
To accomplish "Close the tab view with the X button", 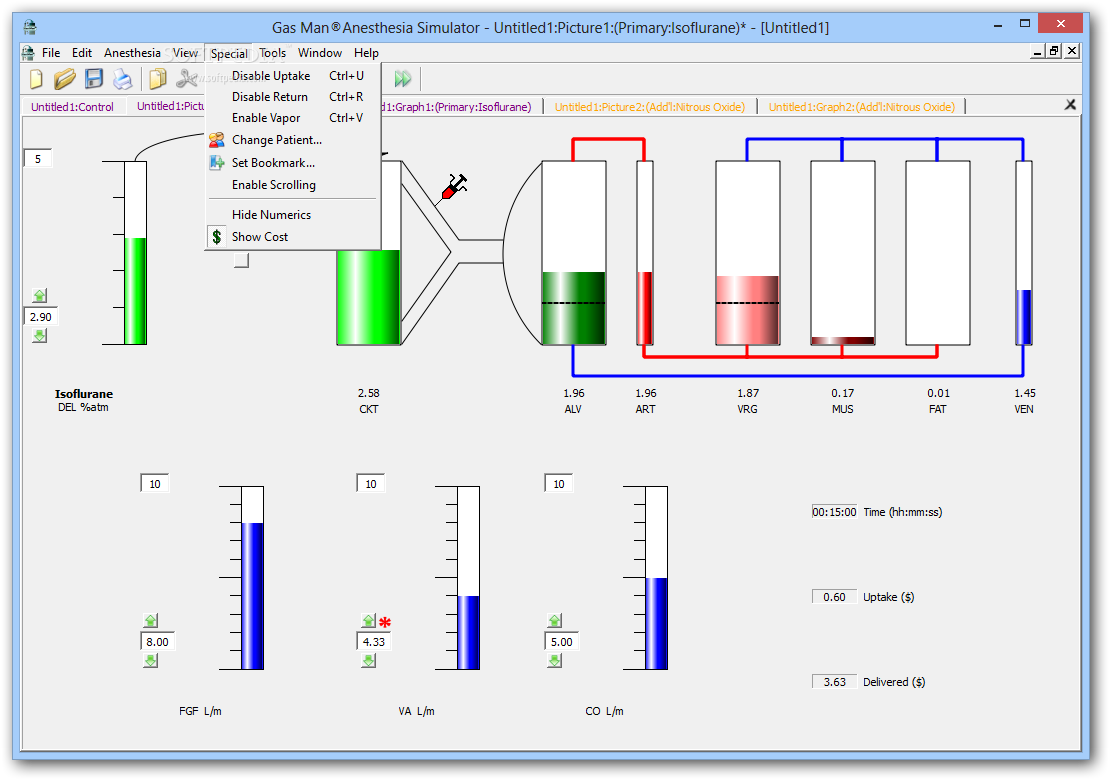I will 1070,105.
